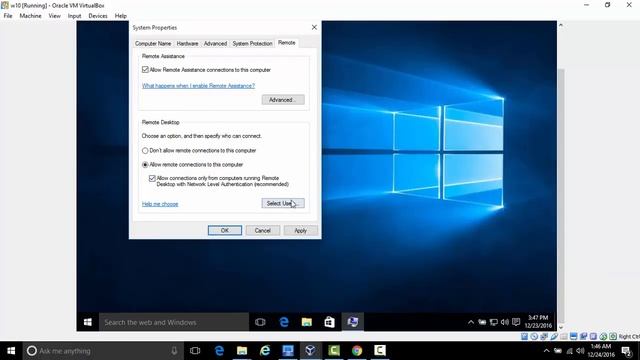Click Cortana microphone icon
The width and height of the screenshot is (640, 360).
[x=174, y=351]
